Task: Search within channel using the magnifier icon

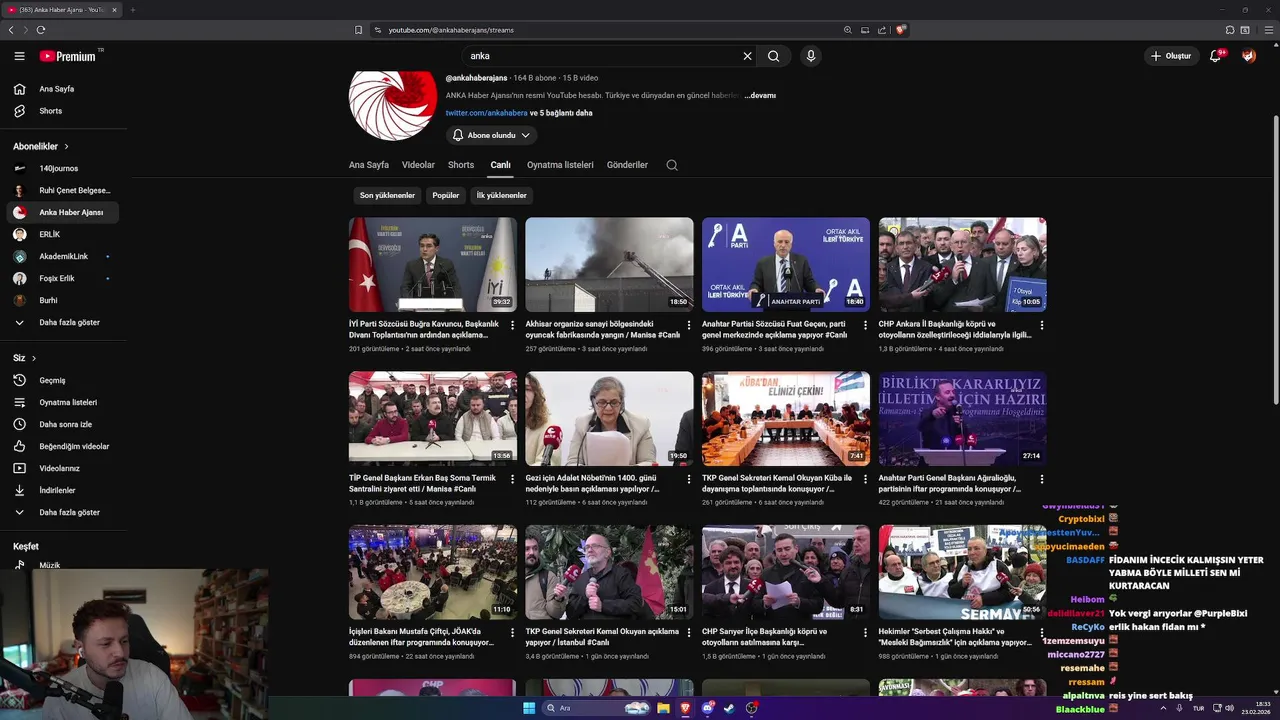Action: coord(672,165)
